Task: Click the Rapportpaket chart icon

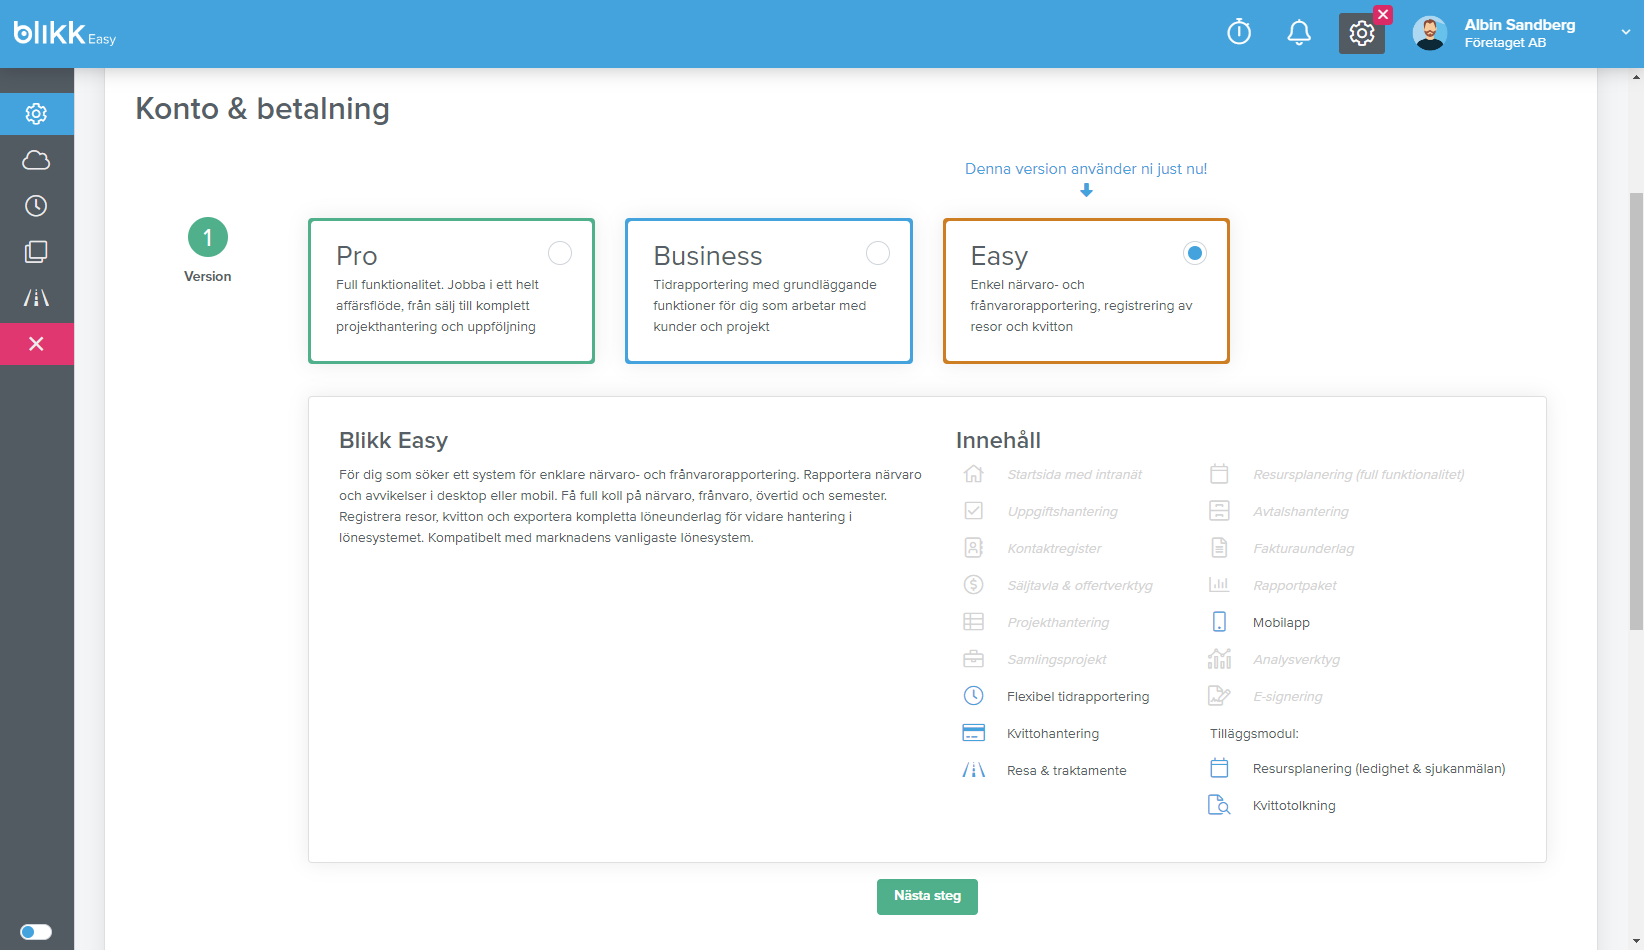Action: coord(1219,585)
